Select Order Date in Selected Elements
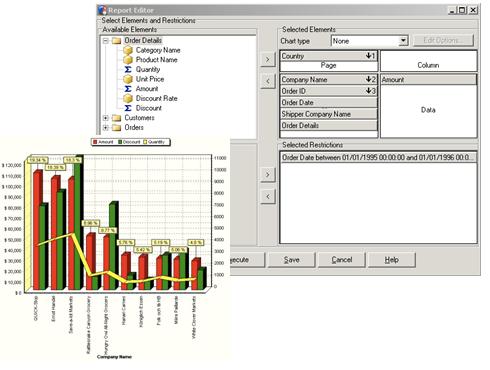Viewport: 490px width, 370px height. coord(329,102)
